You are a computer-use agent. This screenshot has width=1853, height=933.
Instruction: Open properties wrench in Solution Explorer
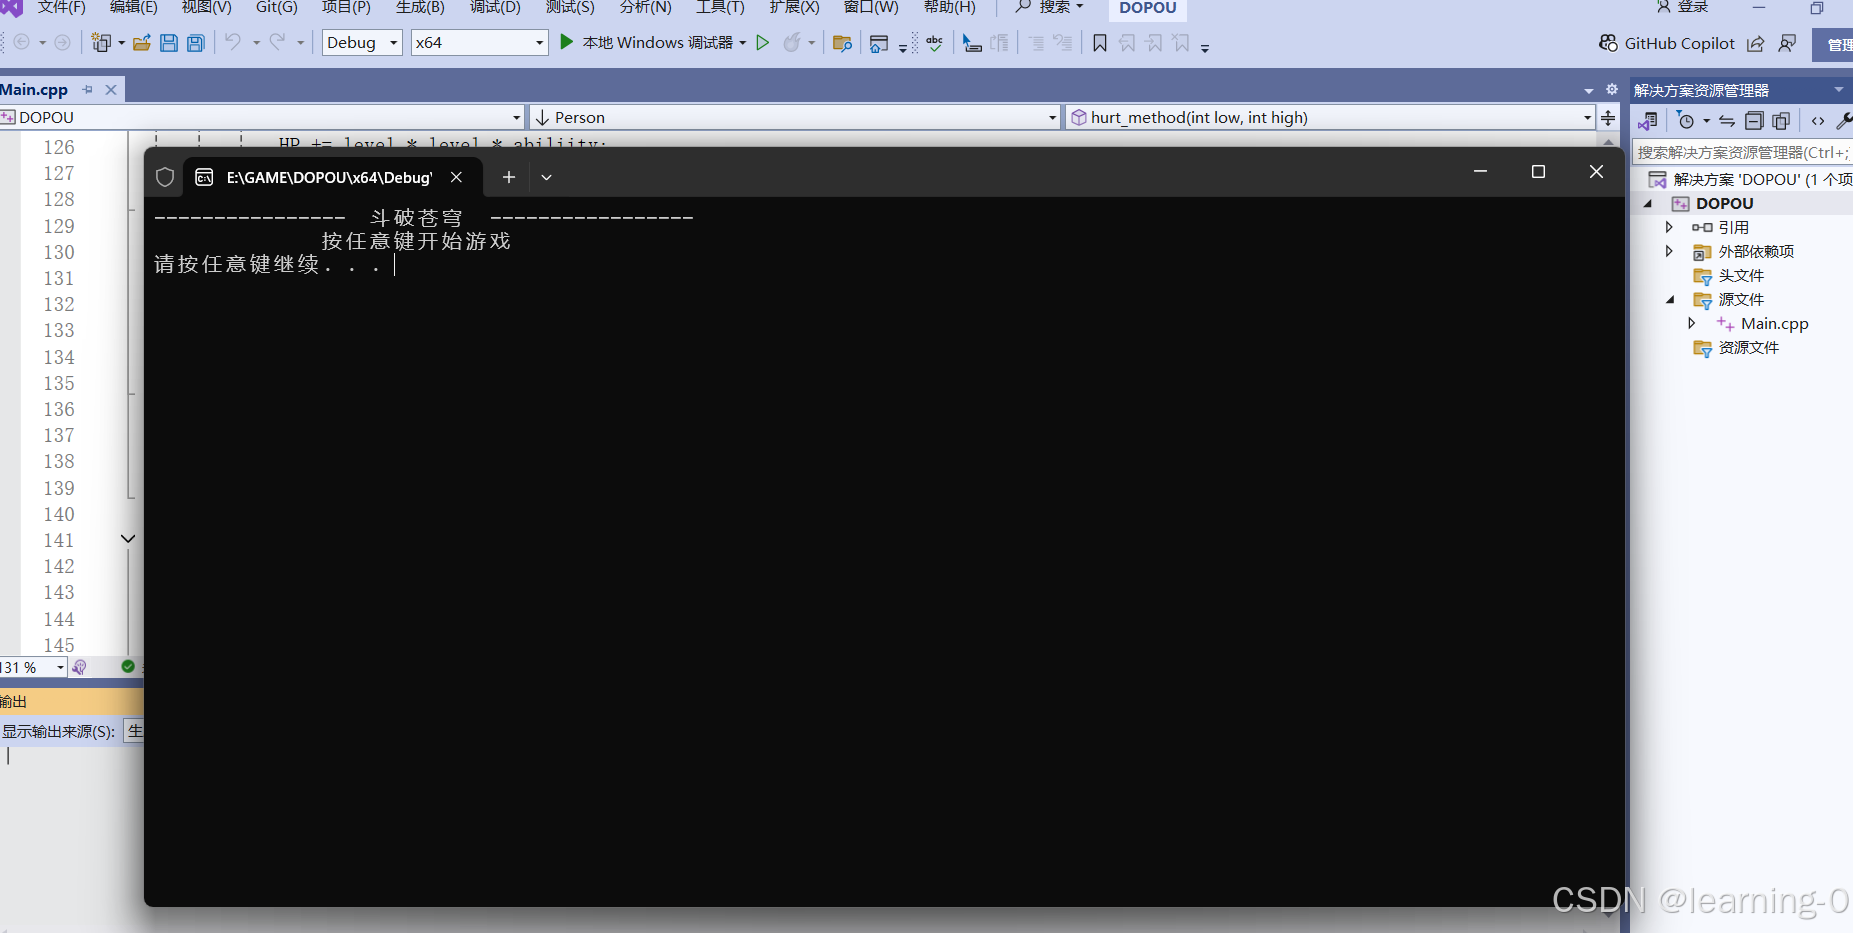tap(1844, 121)
